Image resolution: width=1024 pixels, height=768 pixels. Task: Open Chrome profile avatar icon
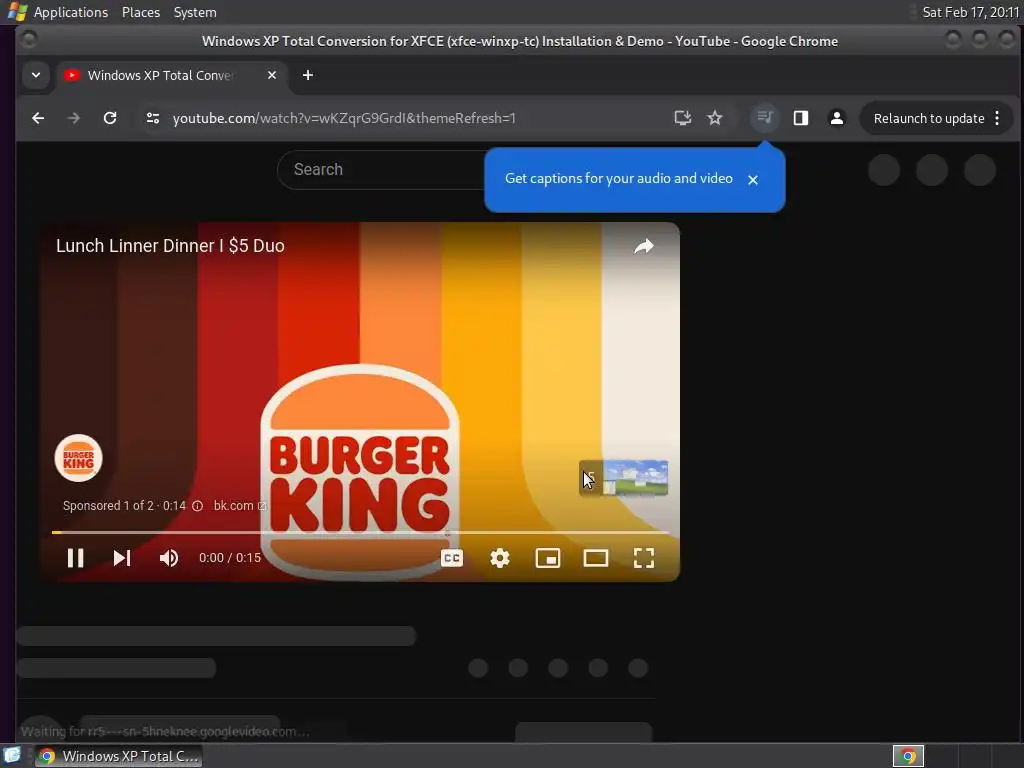pyautogui.click(x=837, y=118)
